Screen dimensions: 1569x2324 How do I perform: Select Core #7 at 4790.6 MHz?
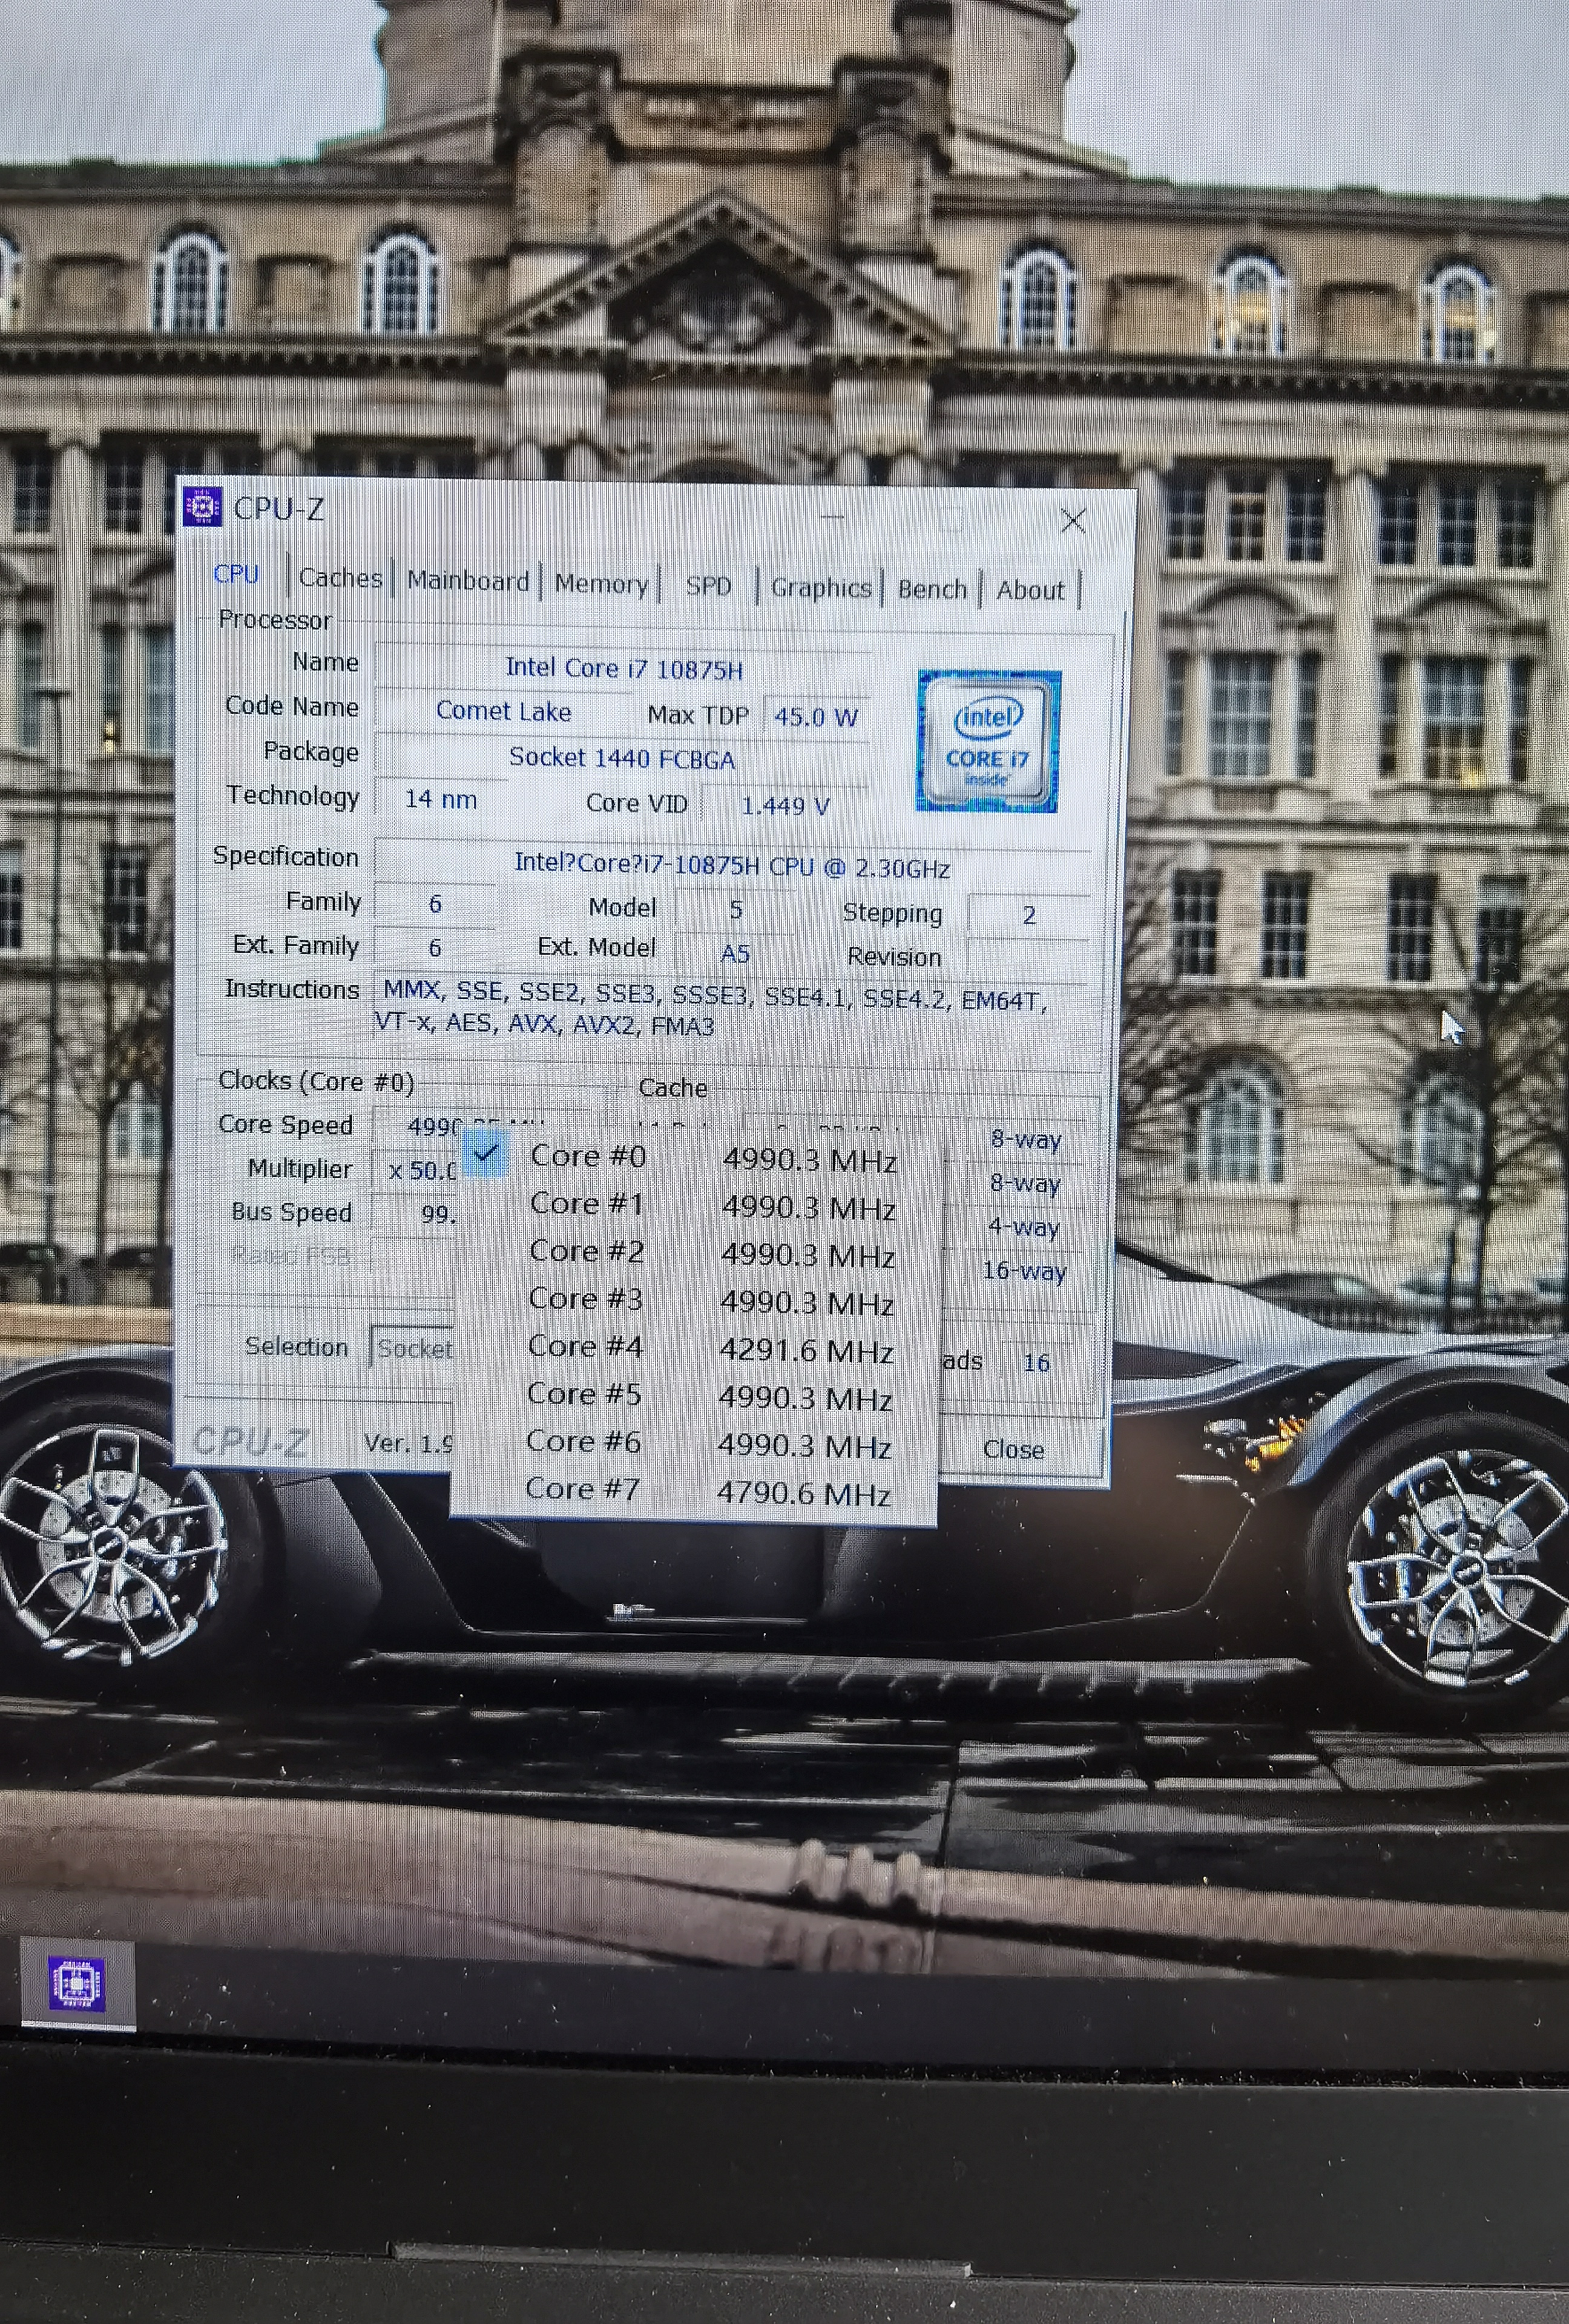point(696,1492)
